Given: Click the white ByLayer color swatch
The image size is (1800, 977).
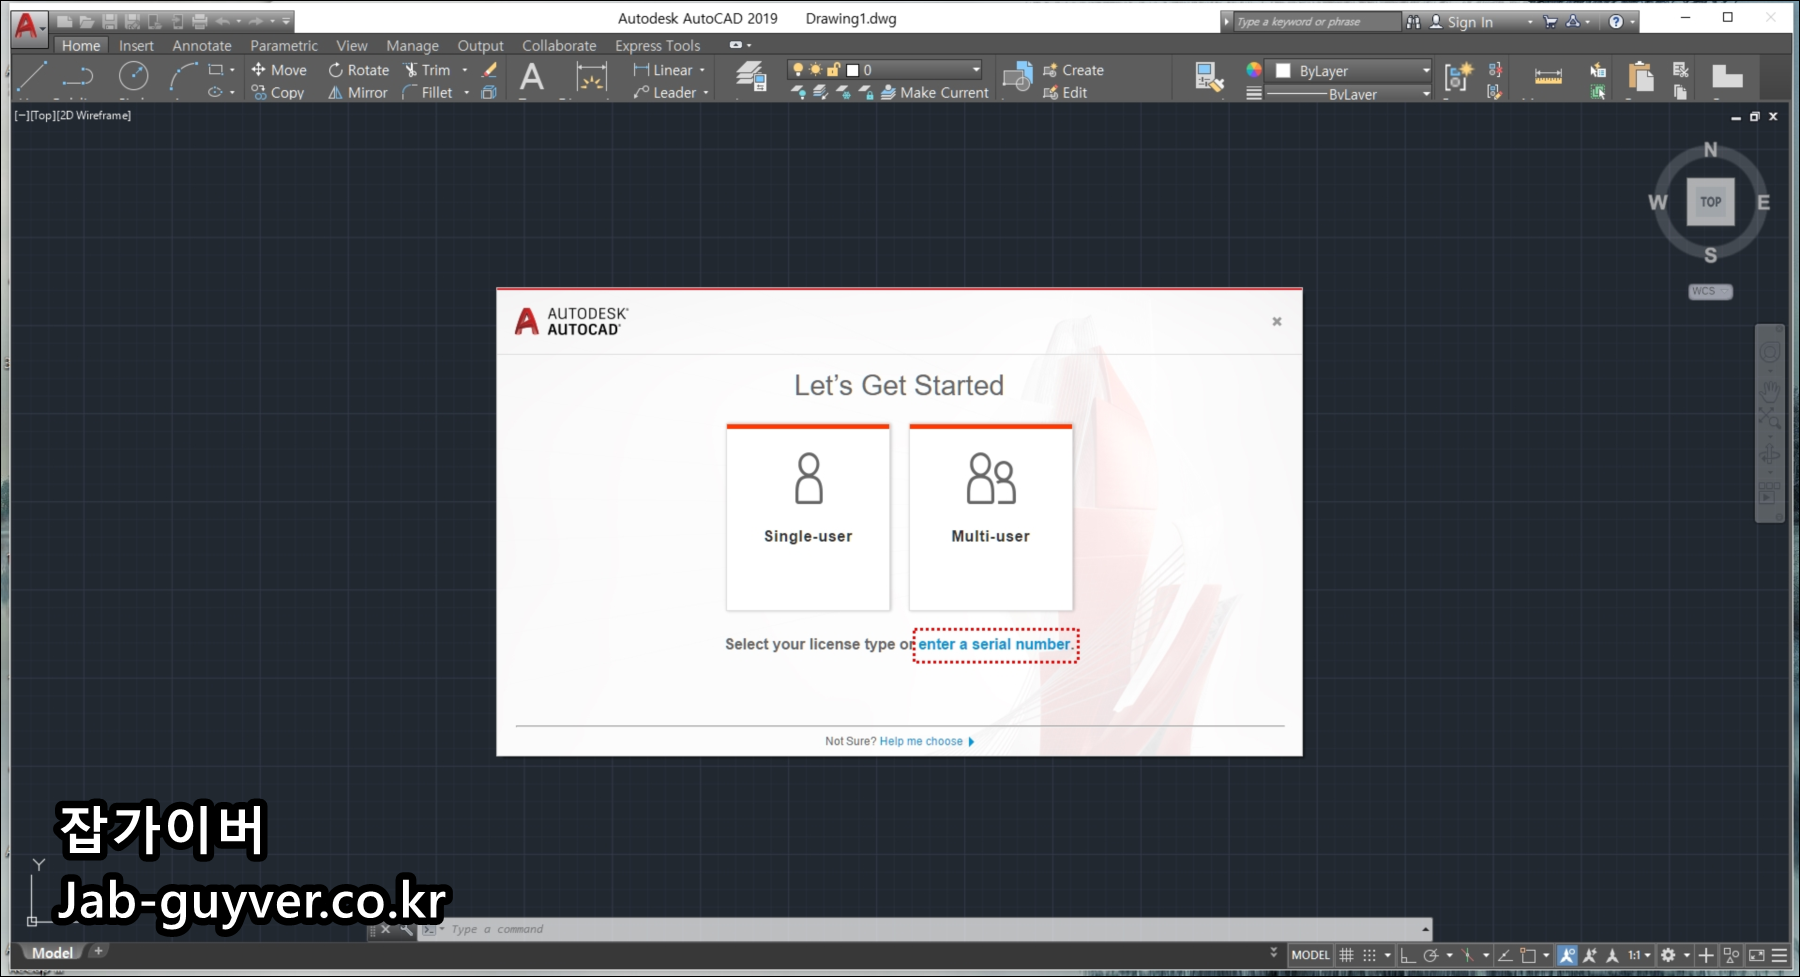Looking at the screenshot, I should 1283,71.
